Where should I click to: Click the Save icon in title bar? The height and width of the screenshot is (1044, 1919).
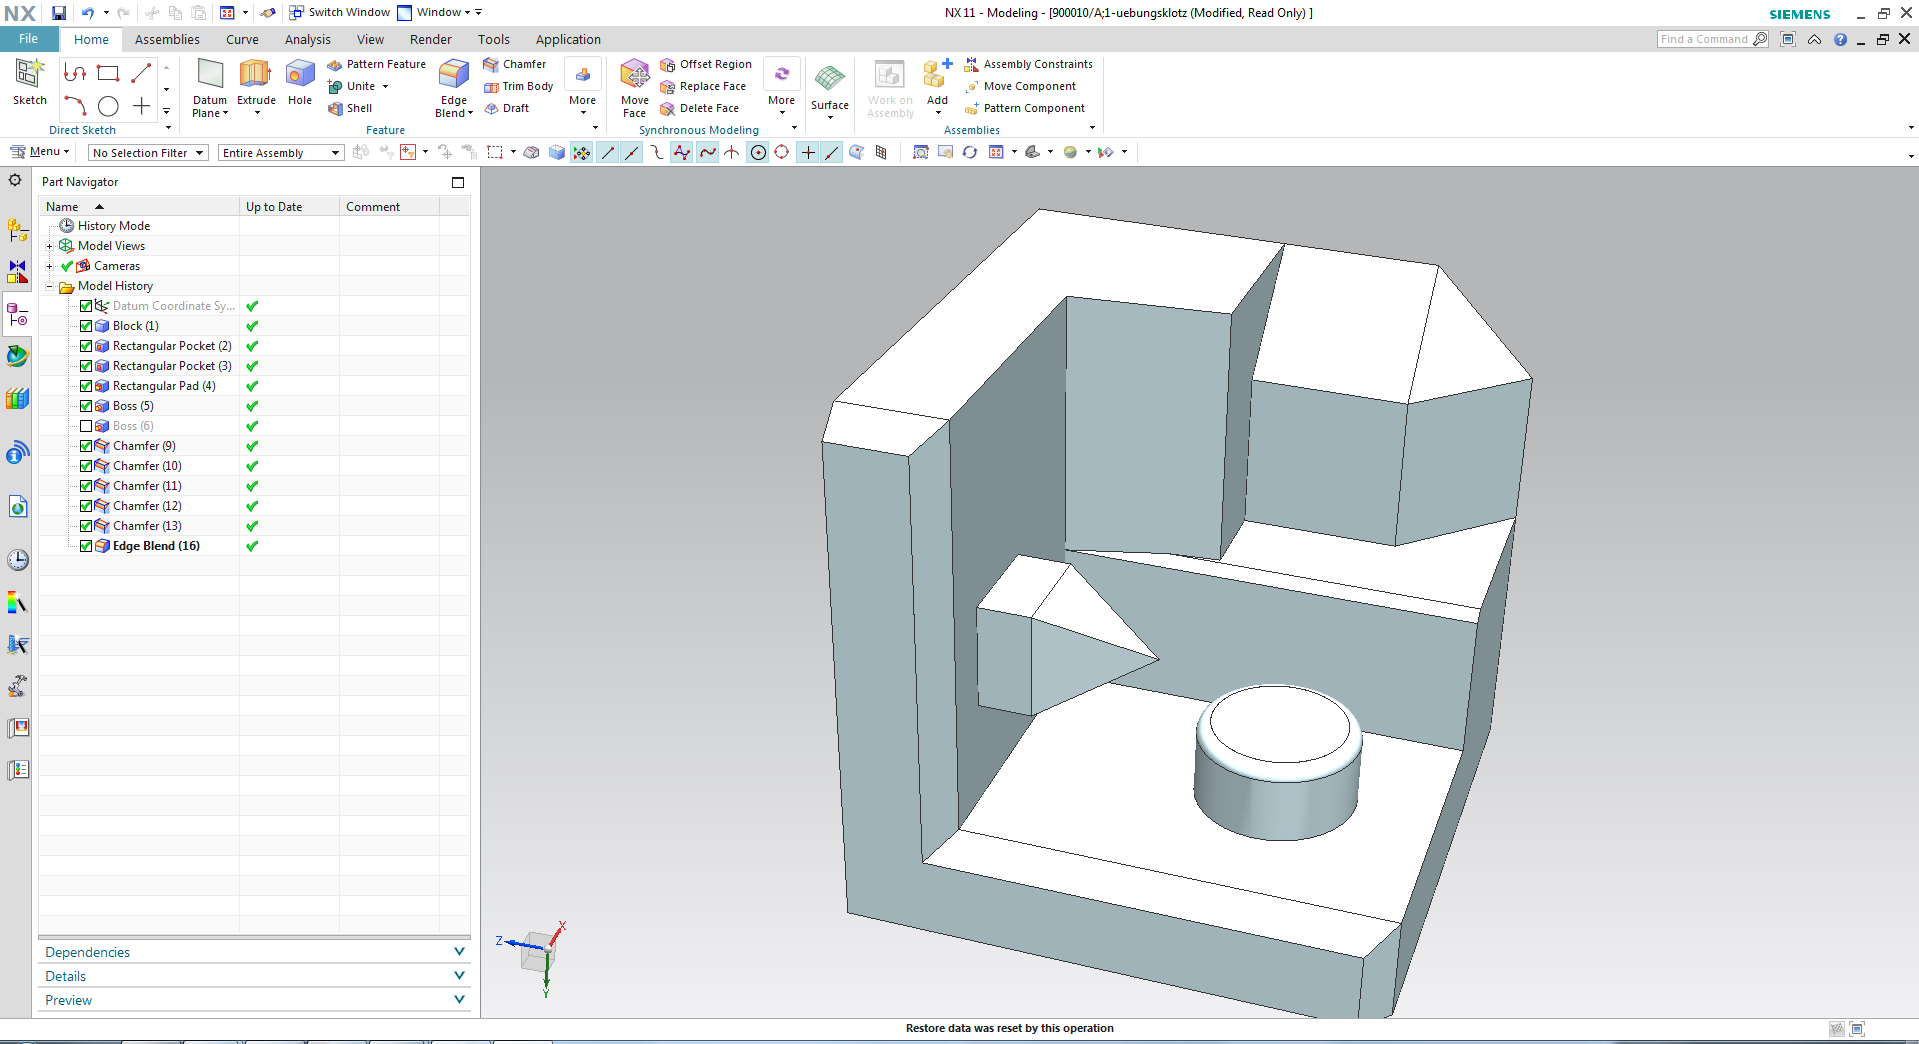[x=59, y=13]
